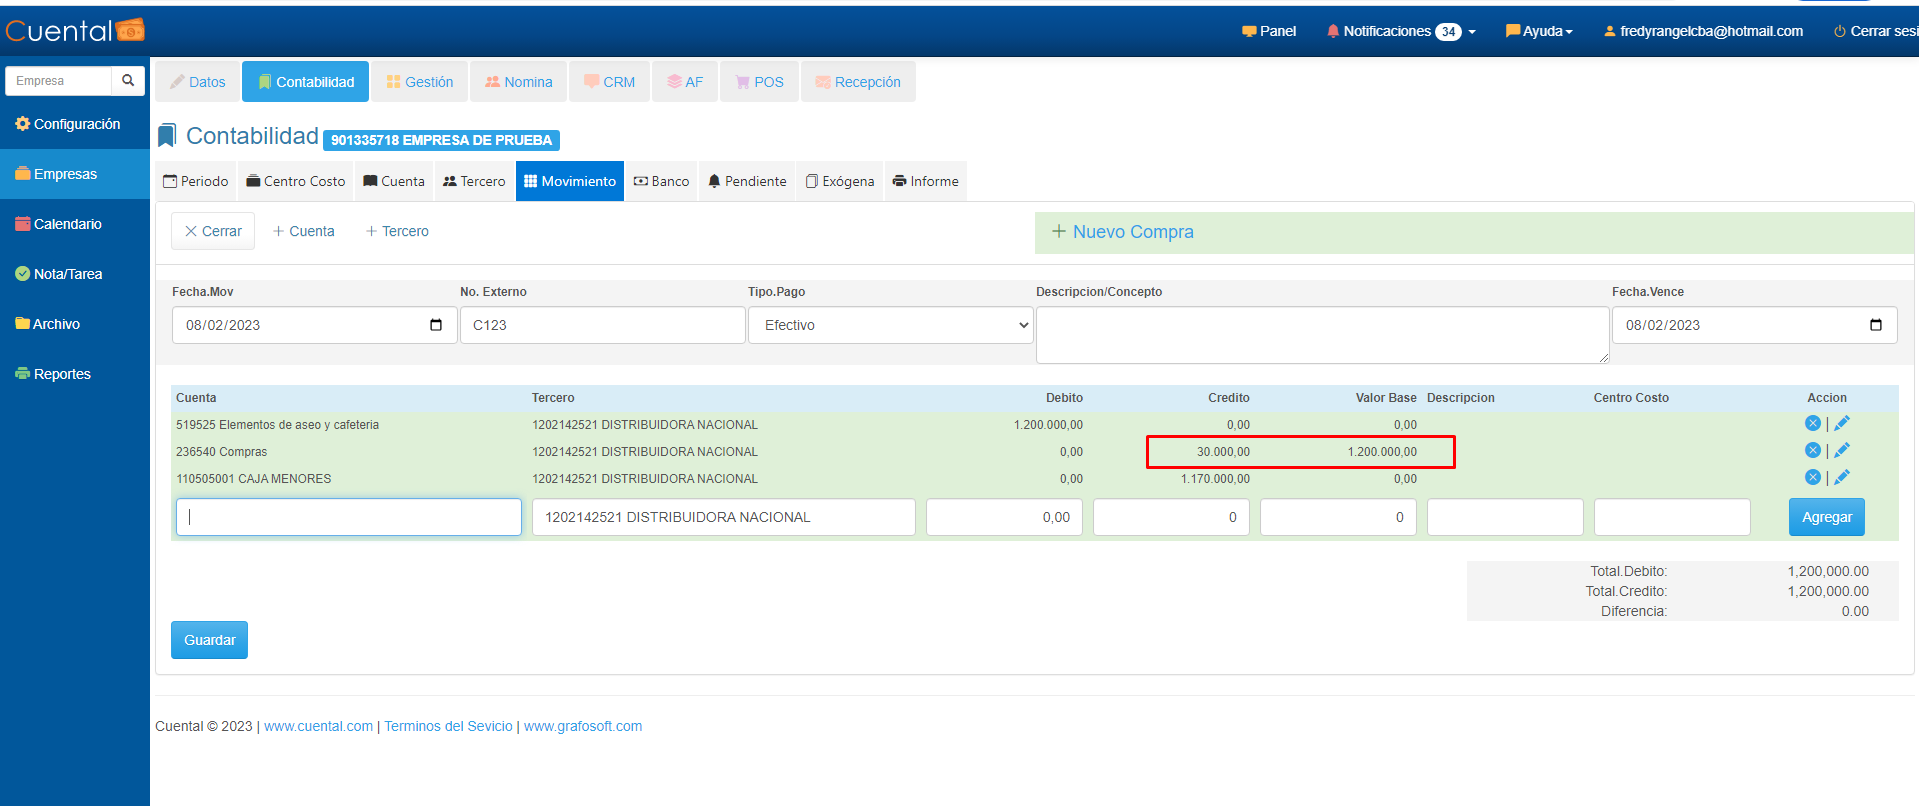This screenshot has width=1919, height=806.
Task: Edit the 110505001 CAJA MENORES row
Action: pos(1842,478)
